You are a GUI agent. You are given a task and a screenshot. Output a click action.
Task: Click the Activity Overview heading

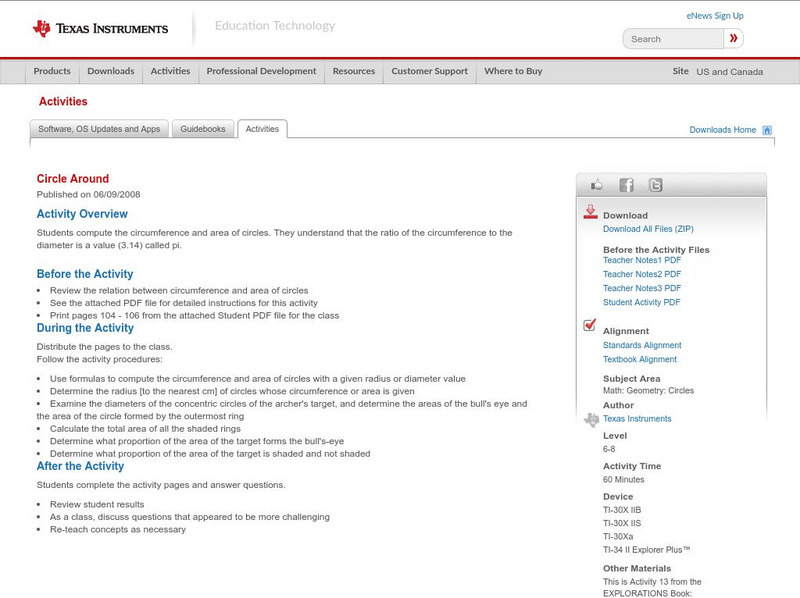click(82, 214)
